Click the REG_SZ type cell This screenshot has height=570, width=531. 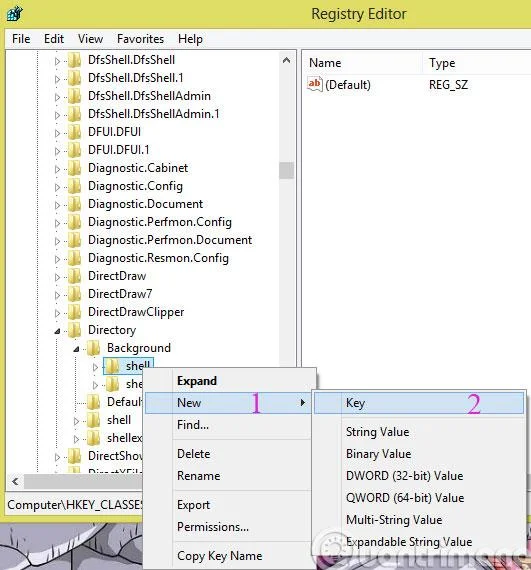click(448, 85)
